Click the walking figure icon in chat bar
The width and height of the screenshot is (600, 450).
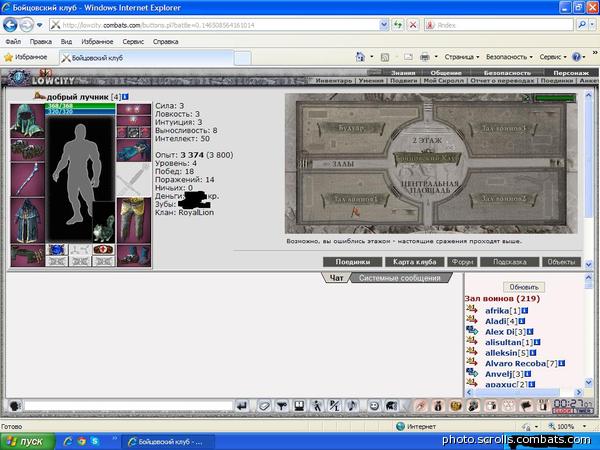point(317,406)
